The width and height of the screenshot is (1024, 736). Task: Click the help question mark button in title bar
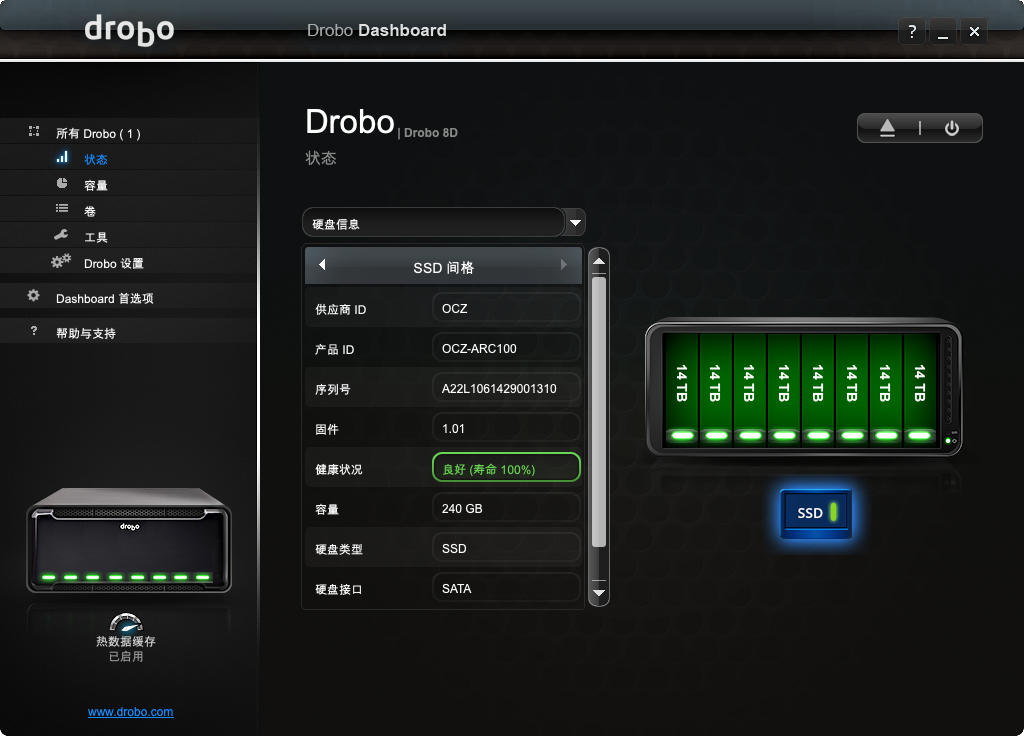pyautogui.click(x=912, y=31)
